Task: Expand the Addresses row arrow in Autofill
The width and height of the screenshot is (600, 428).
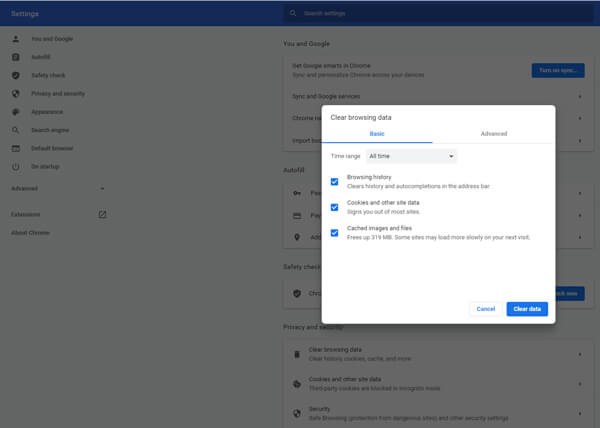Action: point(580,238)
